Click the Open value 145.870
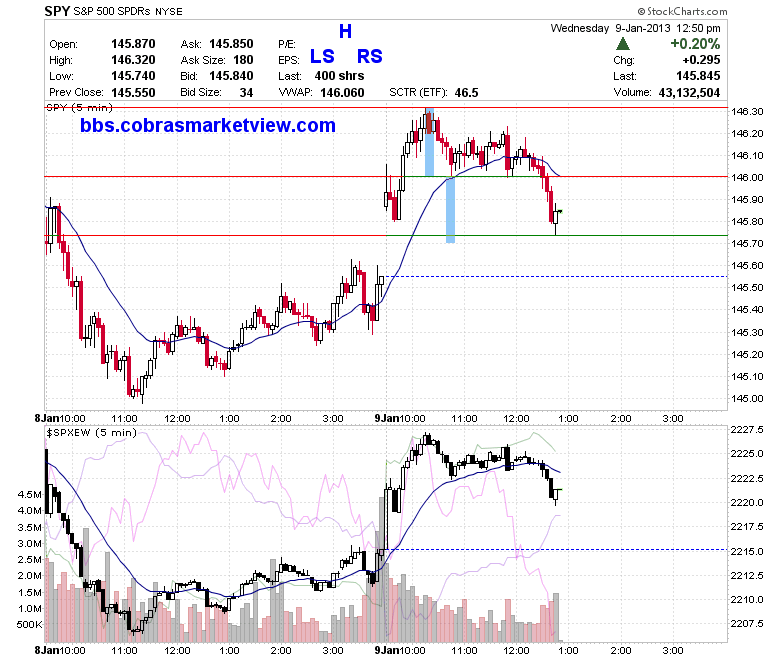 (x=133, y=44)
